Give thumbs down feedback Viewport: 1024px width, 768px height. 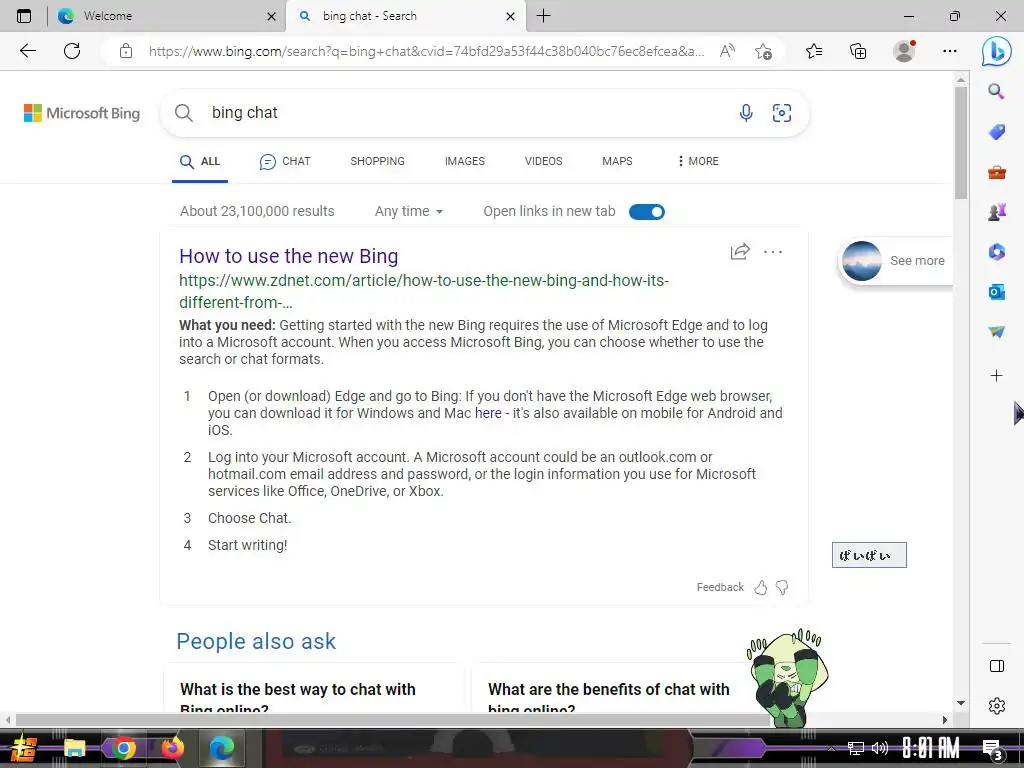(782, 588)
